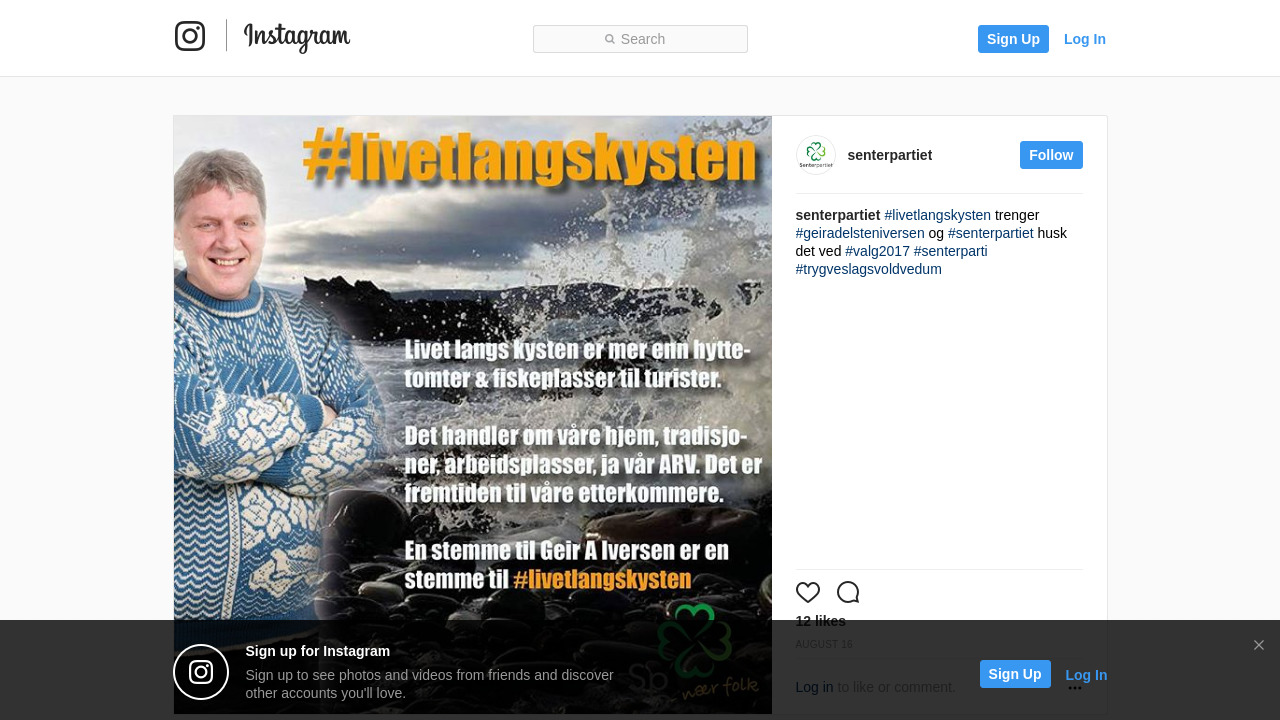The height and width of the screenshot is (720, 1280).
Task: Focus the Search input field
Action: pos(640,39)
